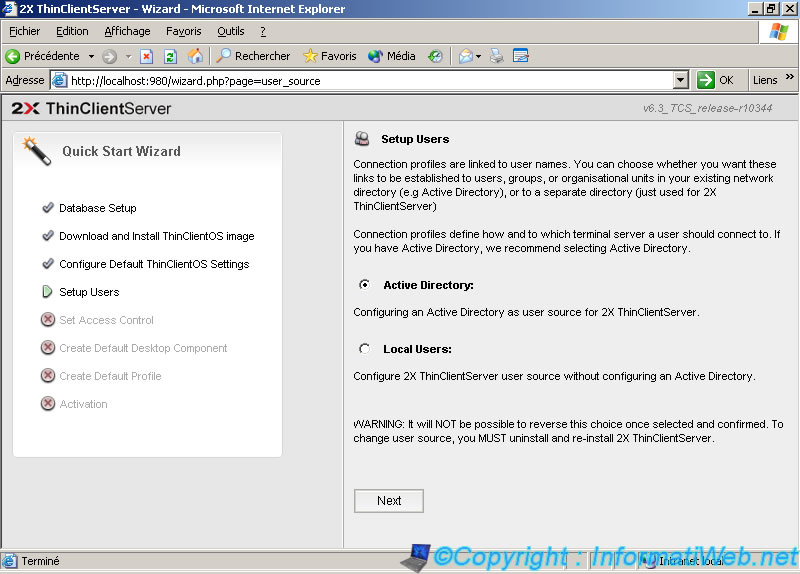
Task: Open the Affichage menu
Action: tap(127, 32)
